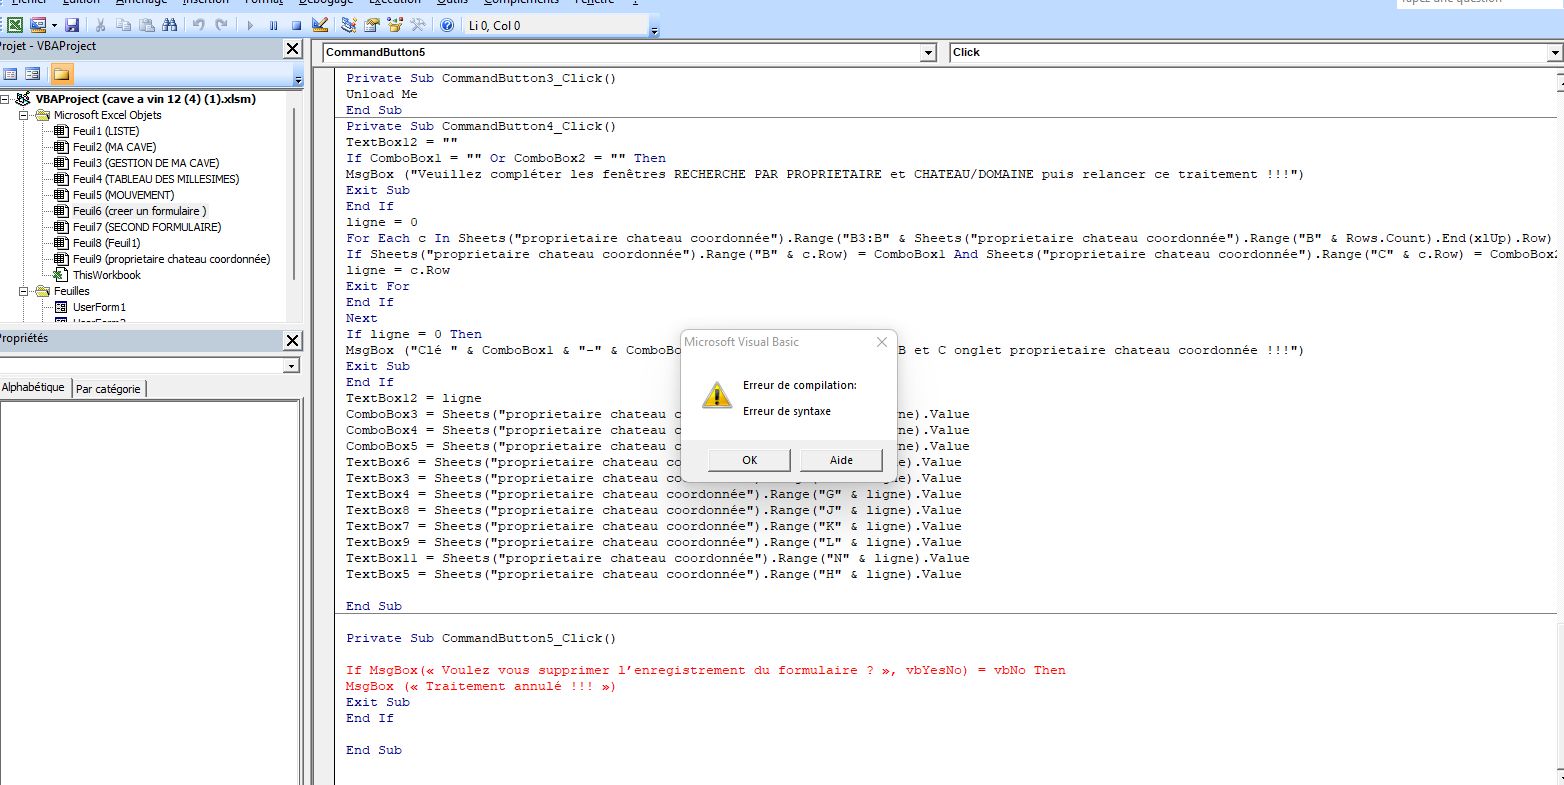This screenshot has height=785, width=1564.
Task: Open the CommandButton5 object dropdown
Action: click(928, 53)
